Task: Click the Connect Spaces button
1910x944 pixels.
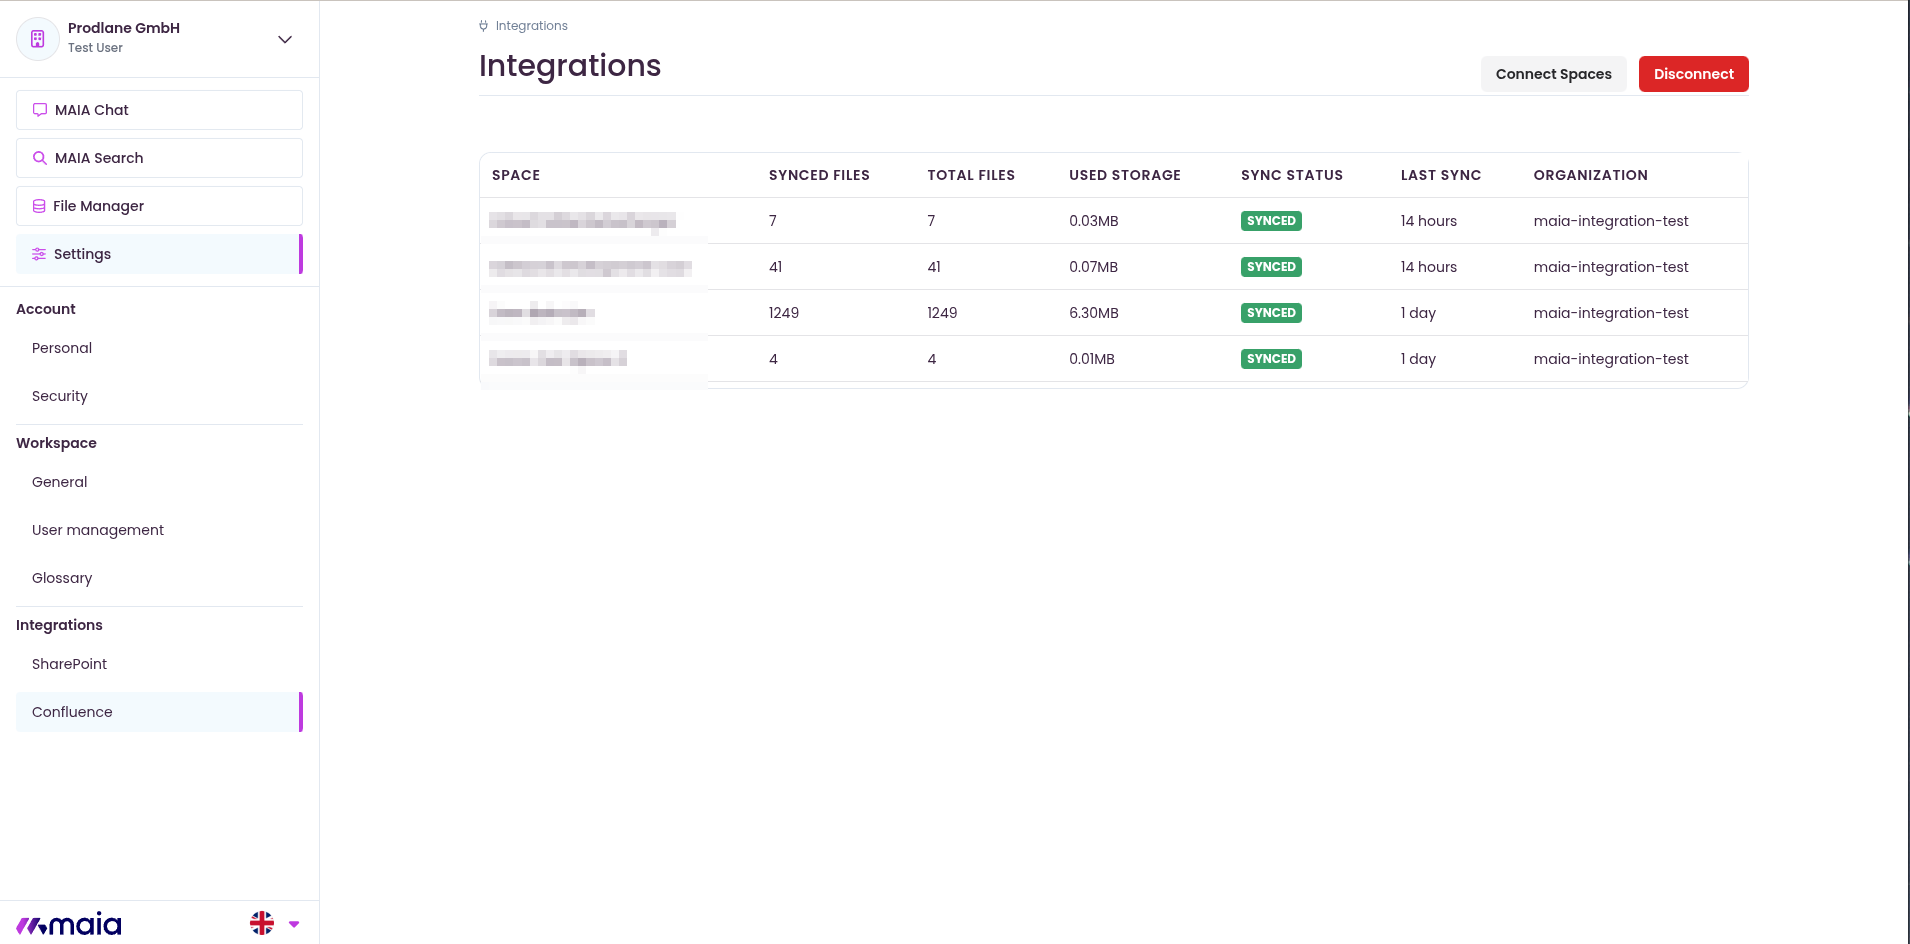Action: tap(1554, 74)
